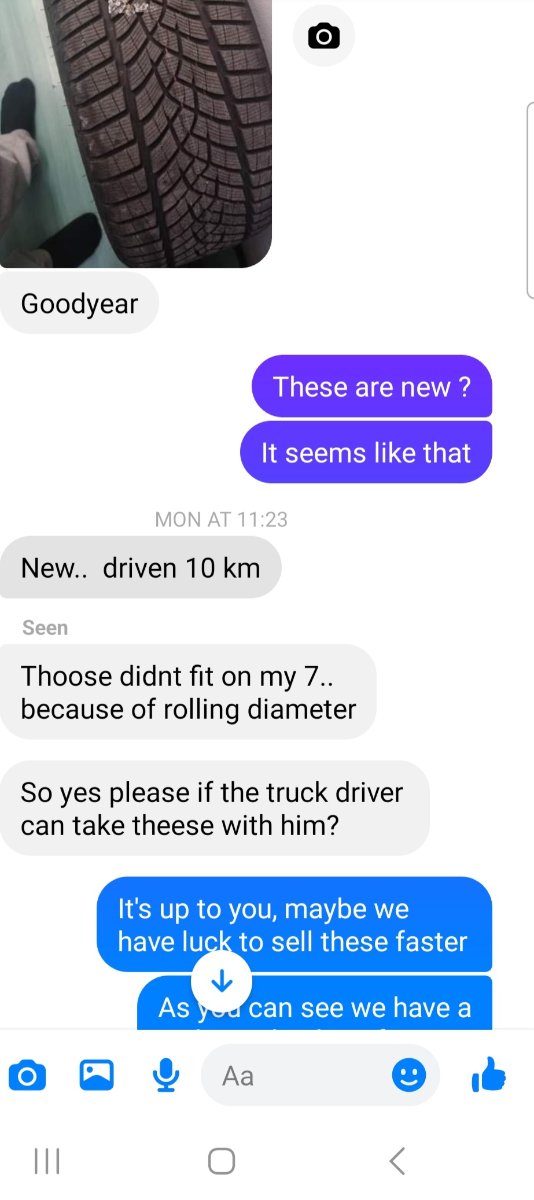
Task: Tap the 'It's up to you' blue message
Action: (294, 925)
